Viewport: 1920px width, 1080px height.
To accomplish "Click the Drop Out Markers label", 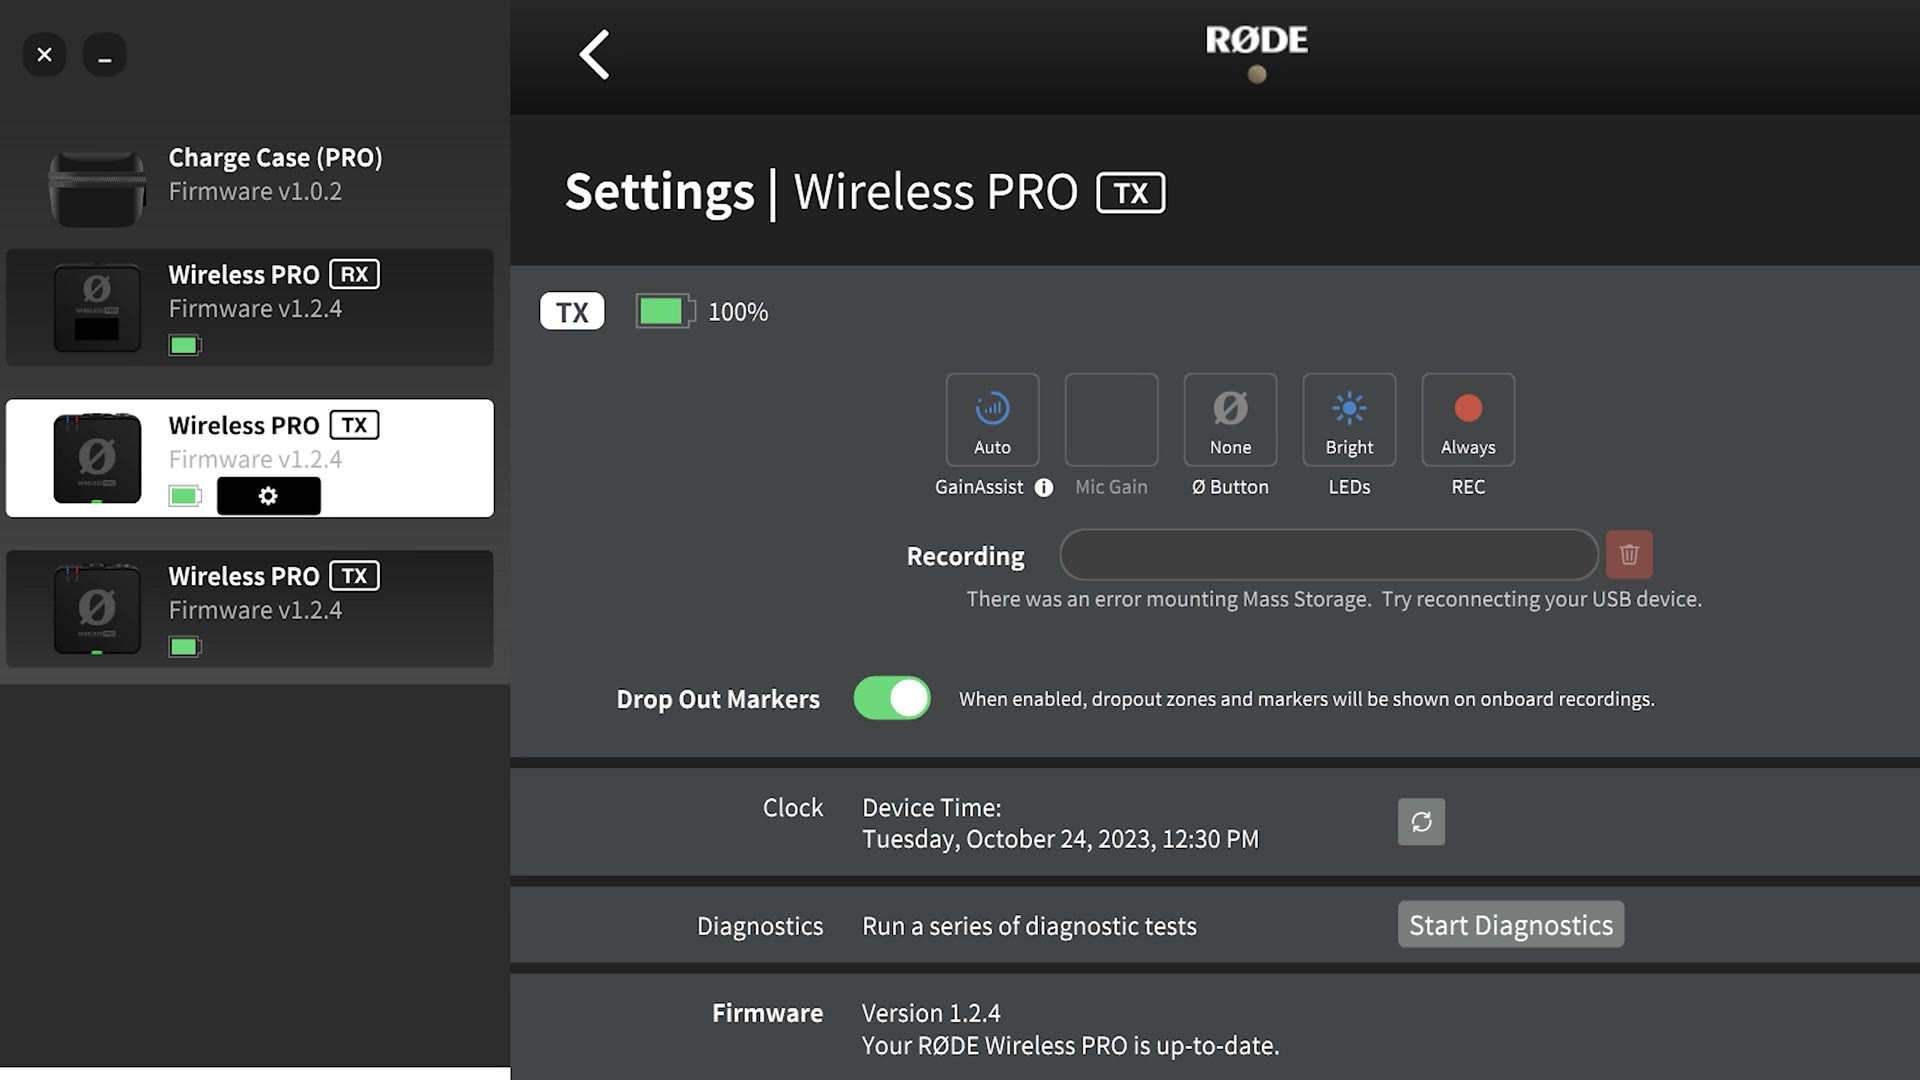I will [x=718, y=699].
